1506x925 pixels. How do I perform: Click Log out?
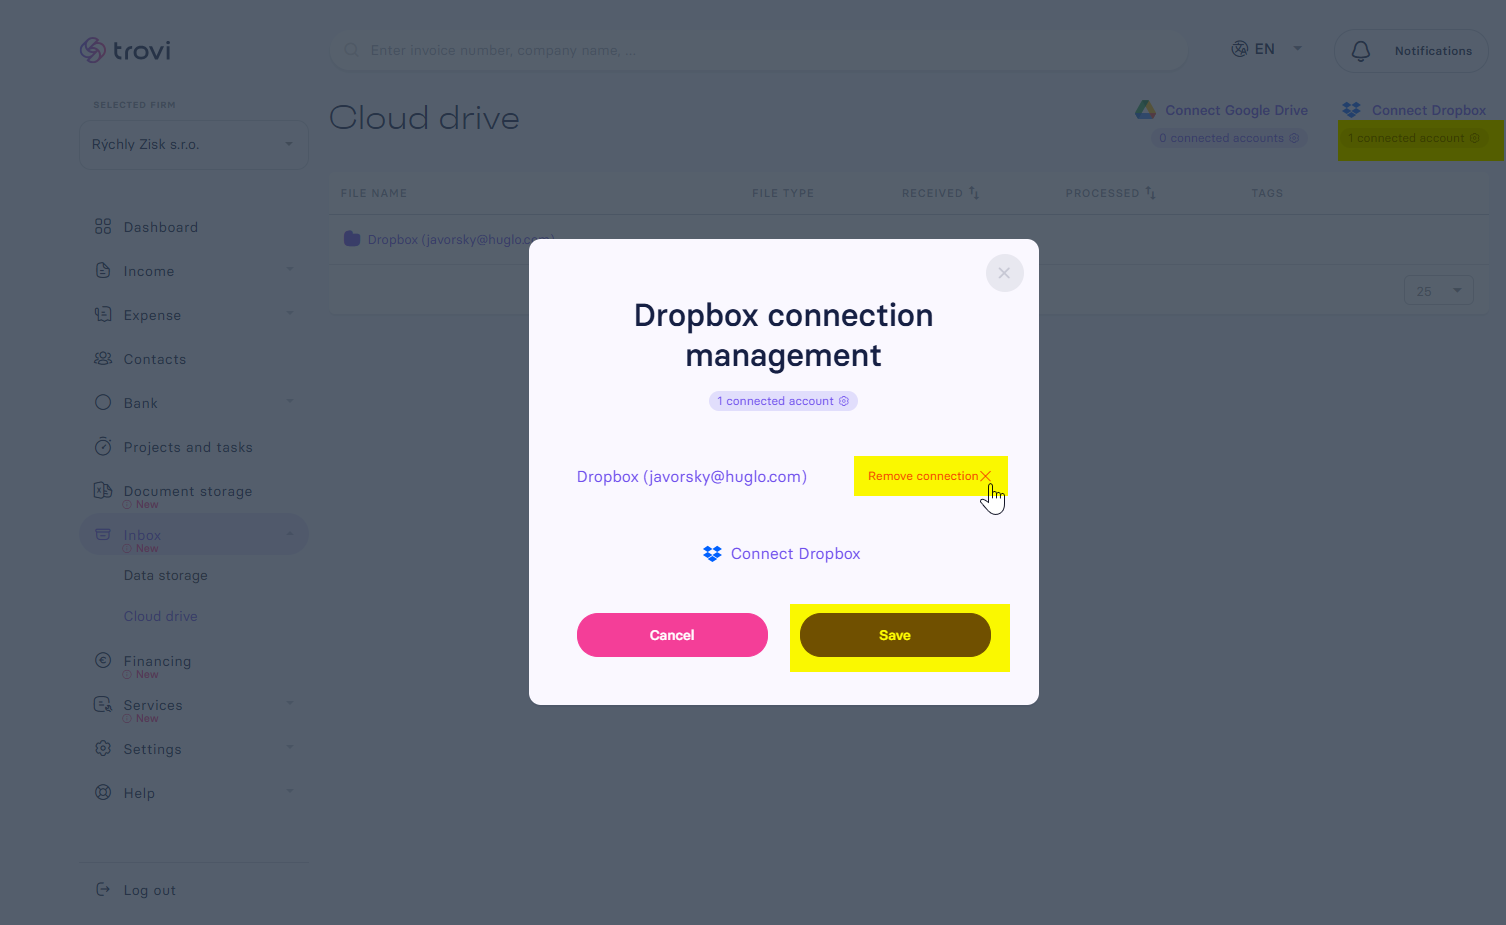(x=150, y=890)
